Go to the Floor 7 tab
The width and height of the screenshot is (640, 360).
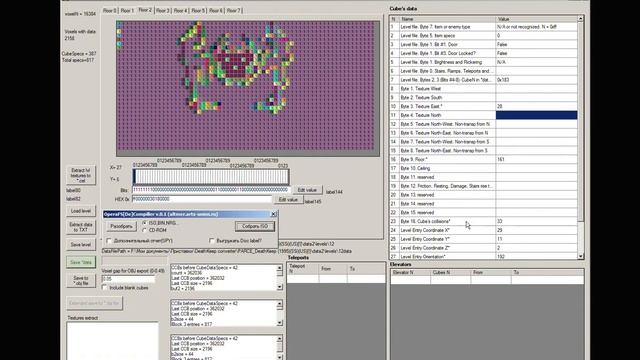[x=233, y=10]
